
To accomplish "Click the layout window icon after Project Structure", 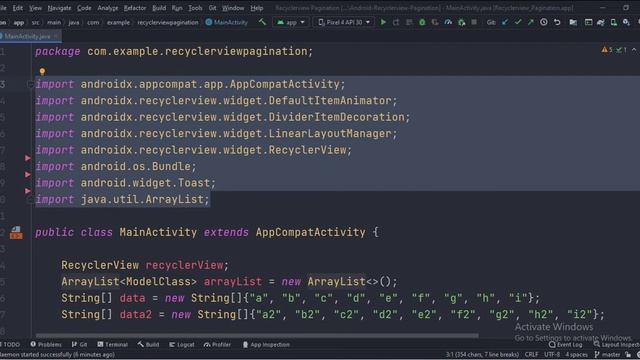I will point(588,22).
